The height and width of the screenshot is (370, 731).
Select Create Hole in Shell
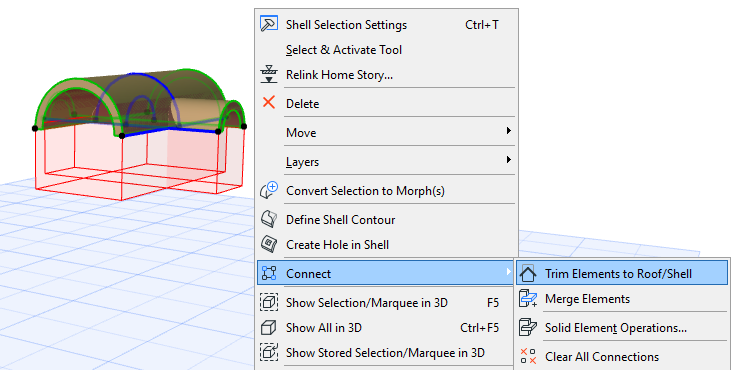tap(386, 244)
